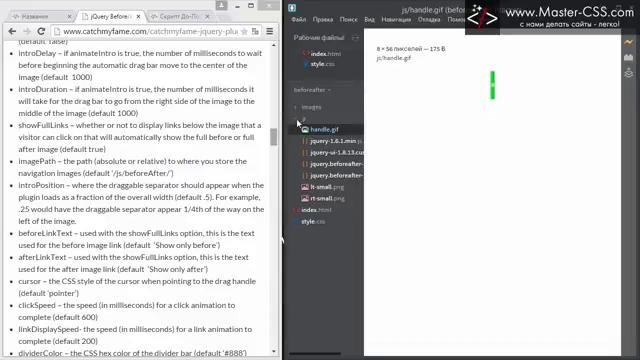The width and height of the screenshot is (640, 360).
Task: Open the Файл menu in Brackets
Action: click(299, 20)
